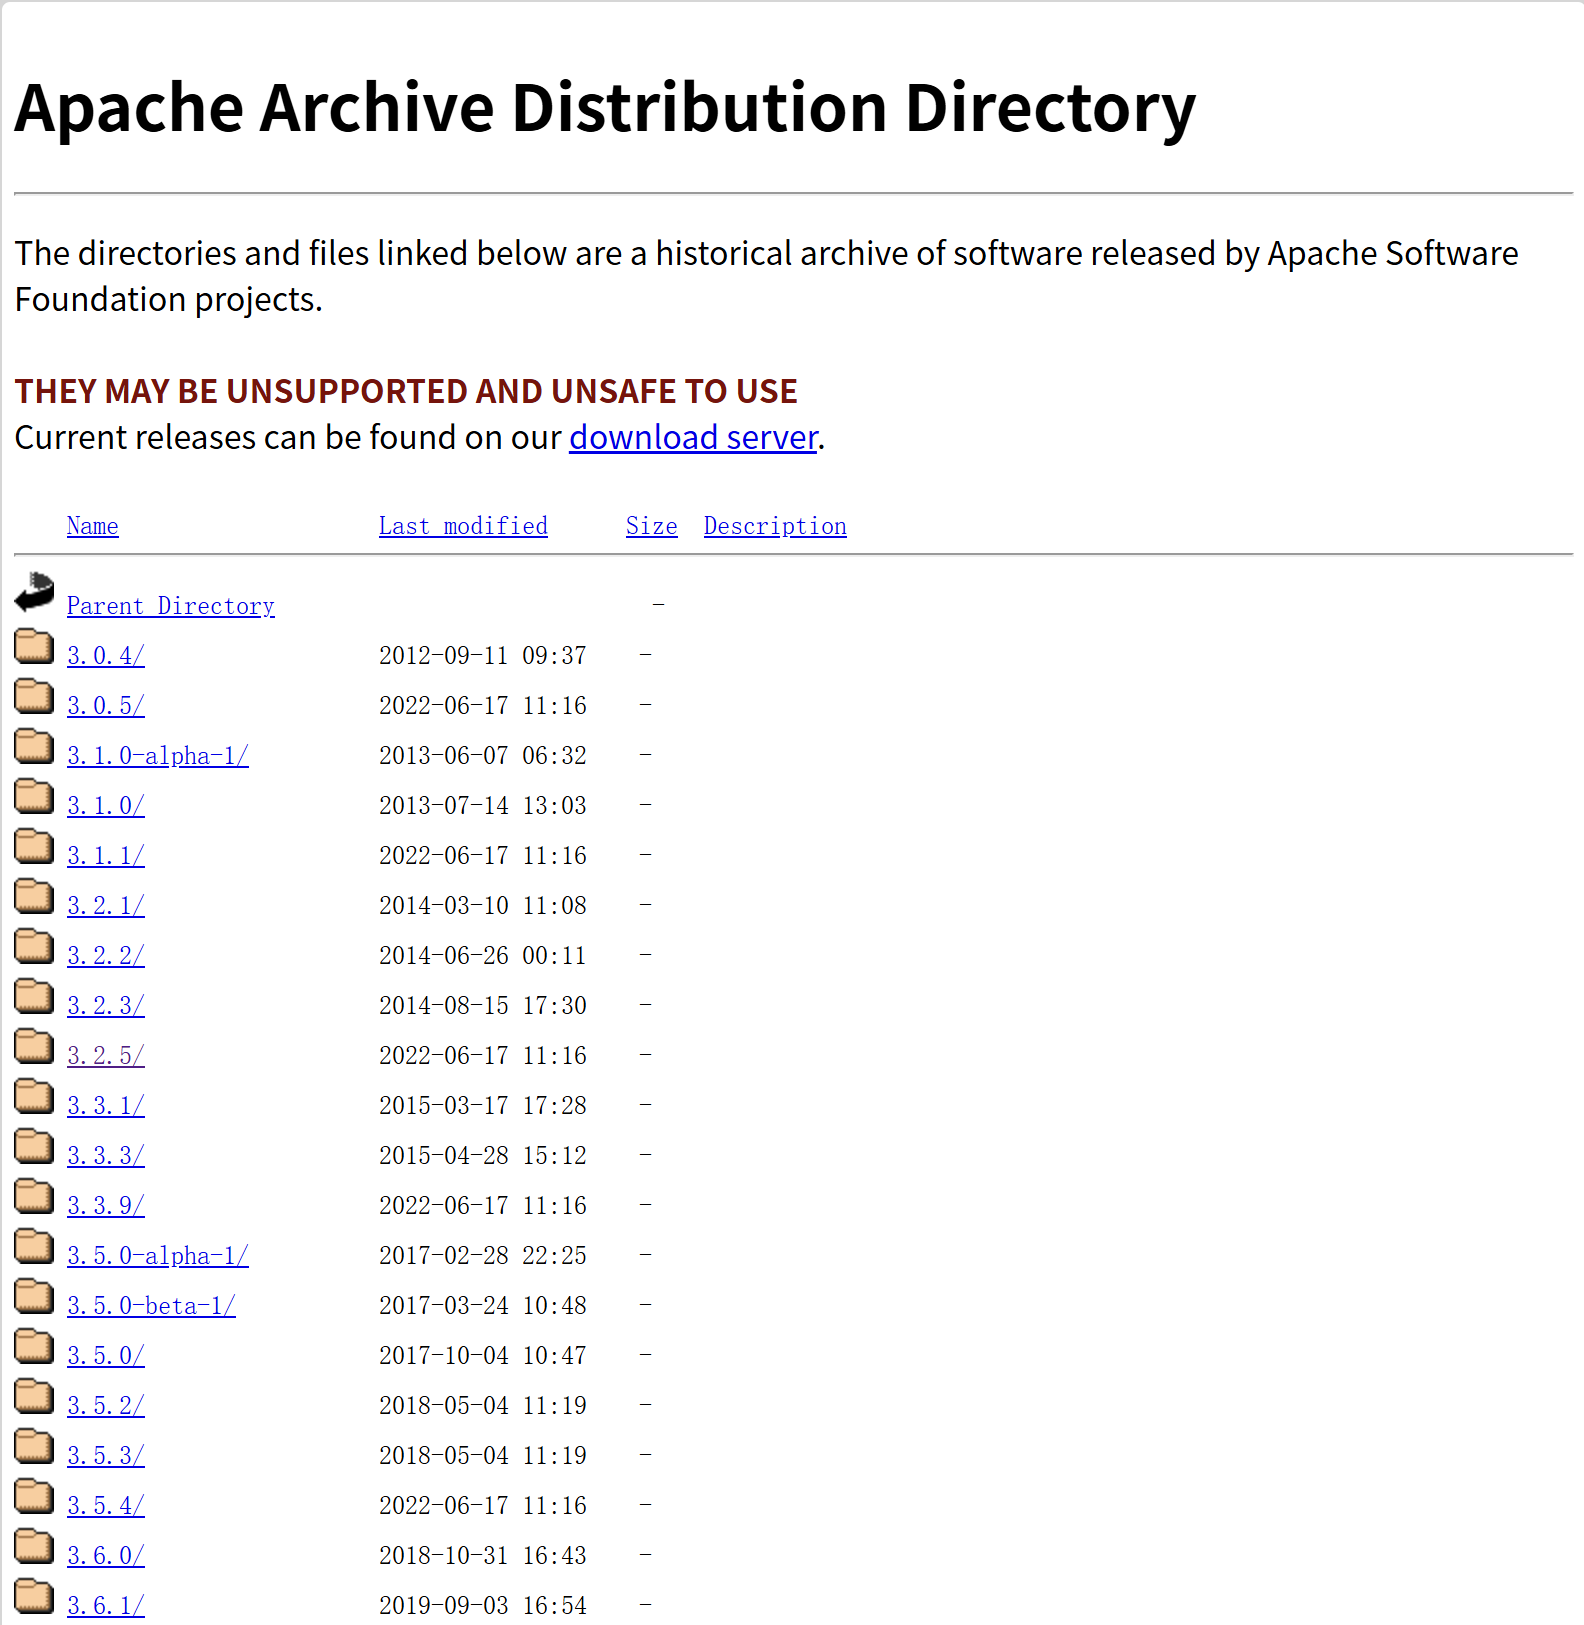Click folder icon beside 3.6.1/
Image resolution: width=1584 pixels, height=1625 pixels.
34,1596
